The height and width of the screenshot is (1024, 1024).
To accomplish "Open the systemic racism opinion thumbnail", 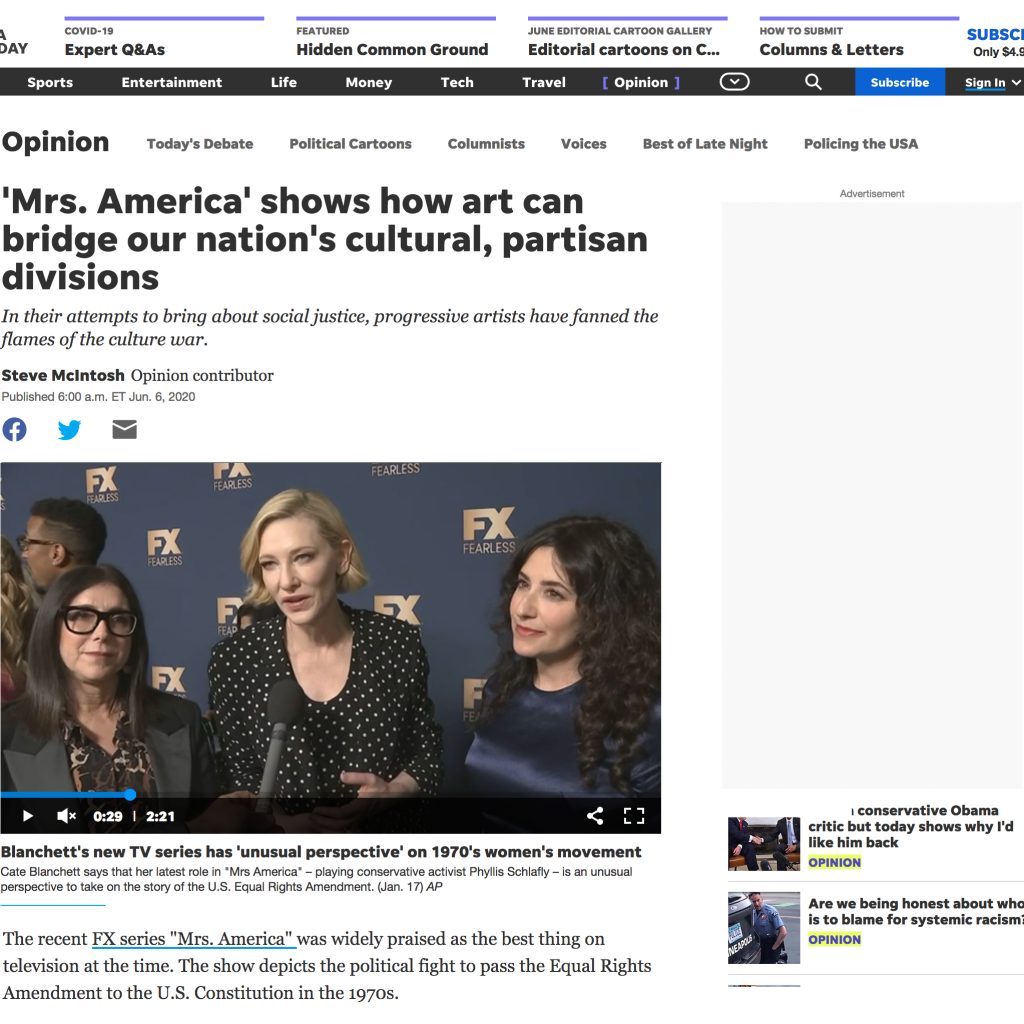I will [763, 927].
